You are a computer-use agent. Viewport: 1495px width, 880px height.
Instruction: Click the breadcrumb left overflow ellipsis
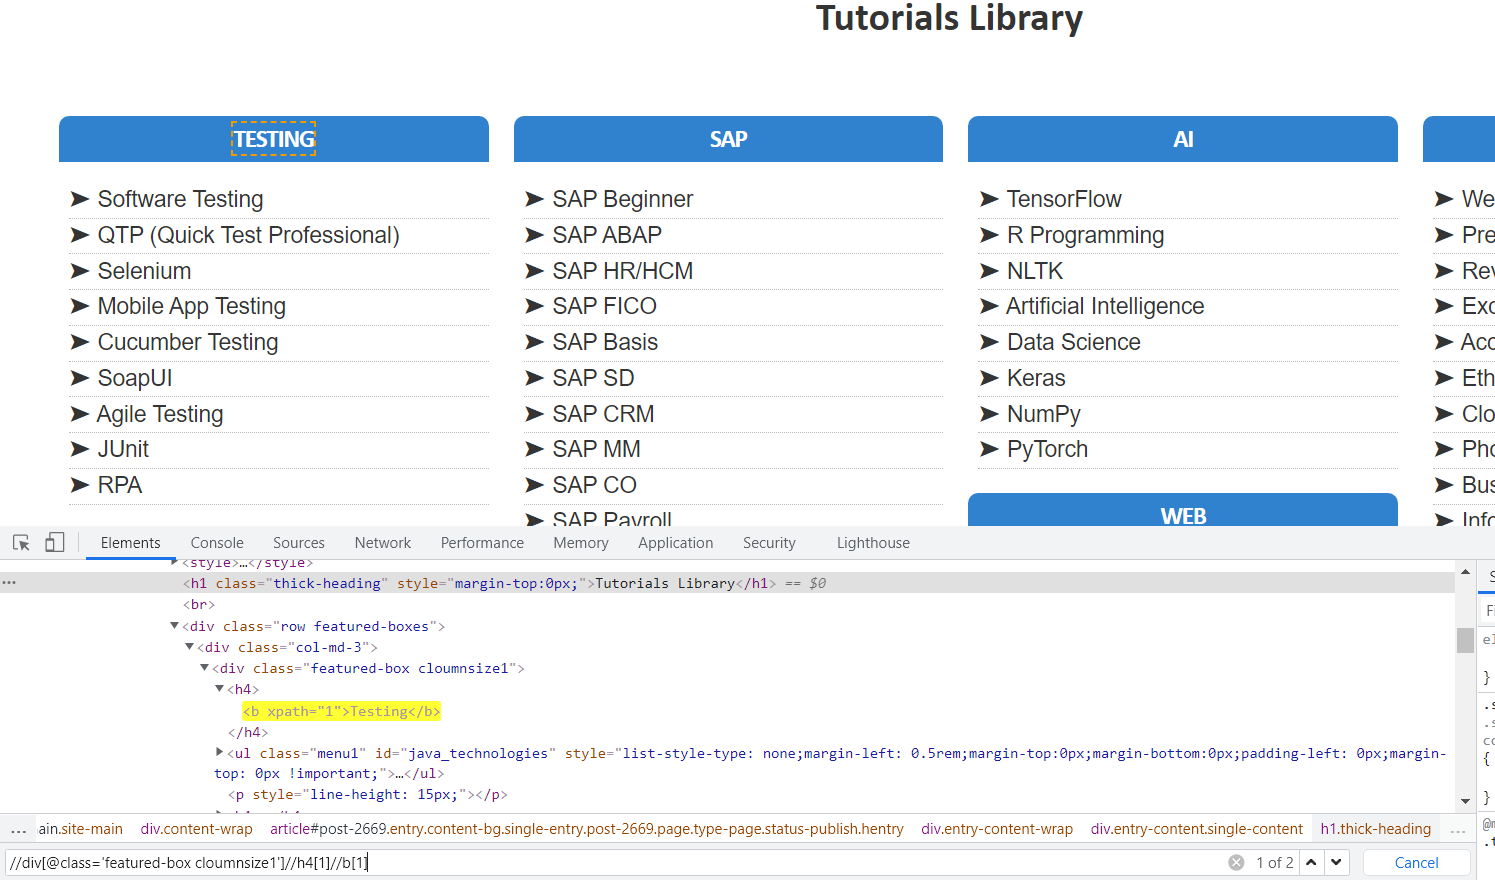18,829
